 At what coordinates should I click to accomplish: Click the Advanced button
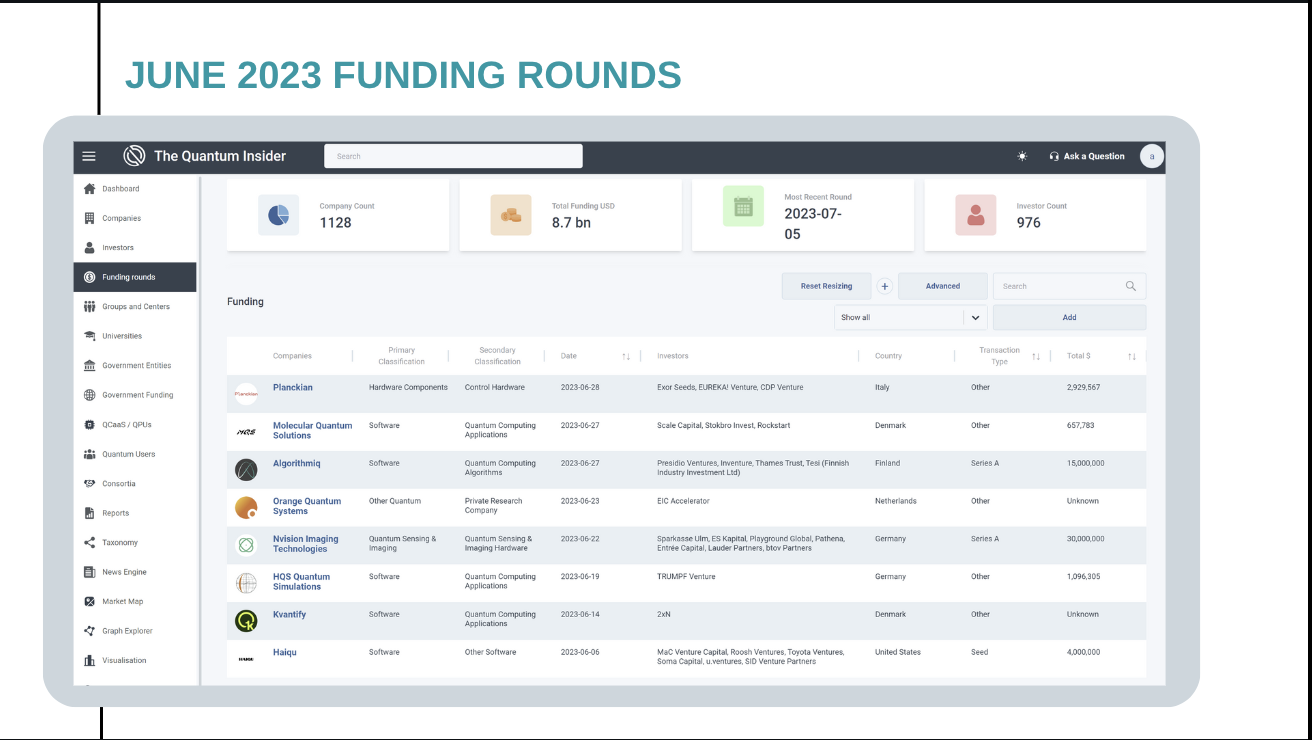click(943, 286)
